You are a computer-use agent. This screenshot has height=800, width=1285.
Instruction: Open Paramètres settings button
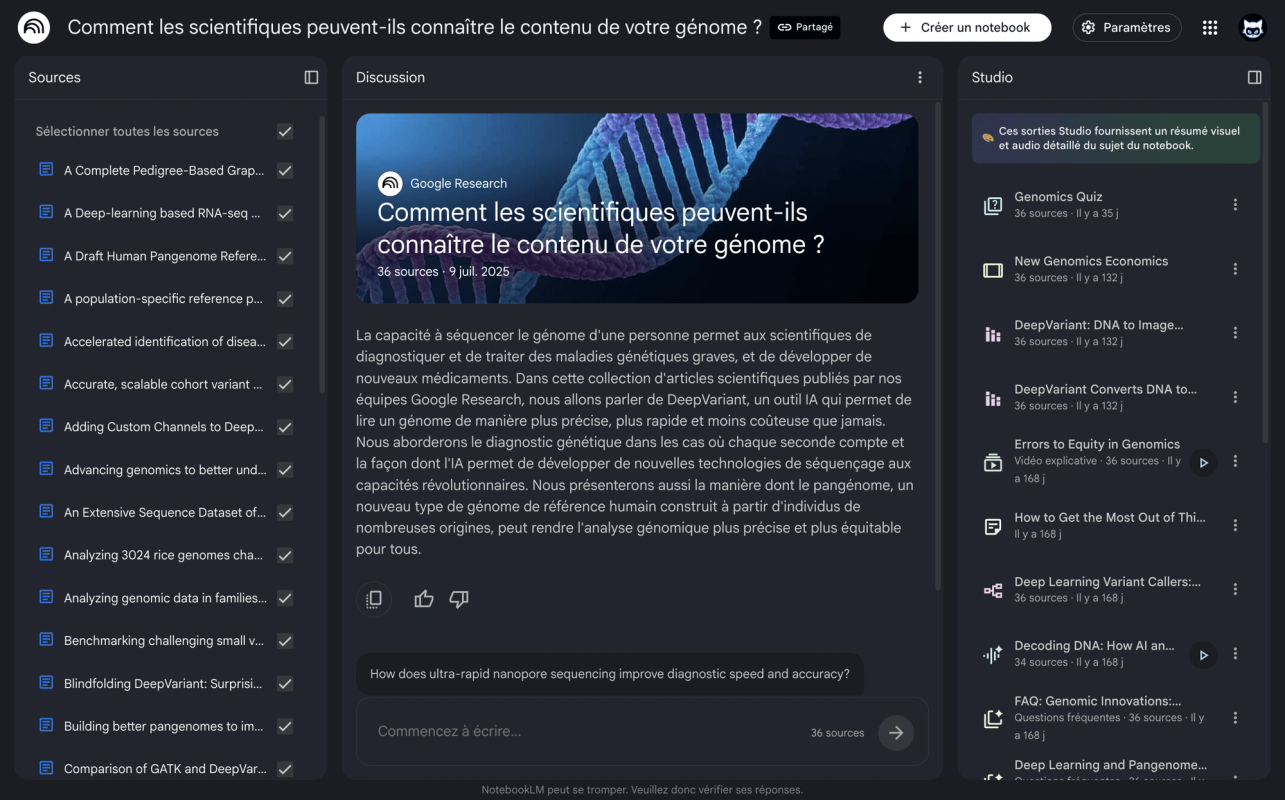1127,28
